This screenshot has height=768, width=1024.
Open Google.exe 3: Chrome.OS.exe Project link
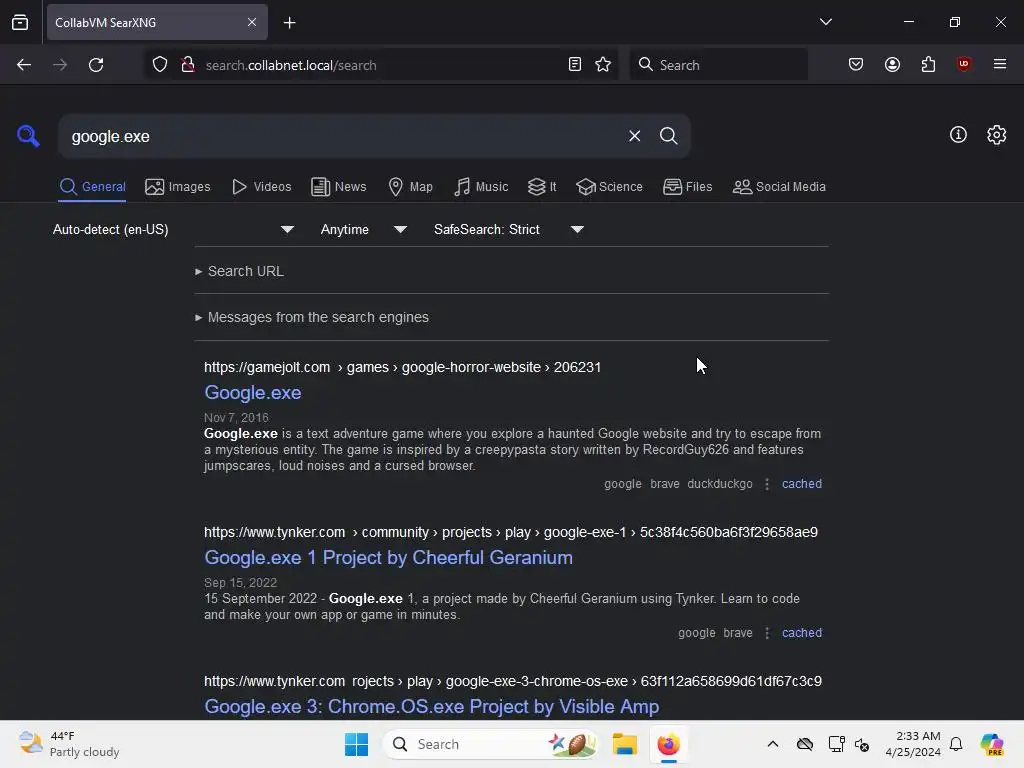432,707
